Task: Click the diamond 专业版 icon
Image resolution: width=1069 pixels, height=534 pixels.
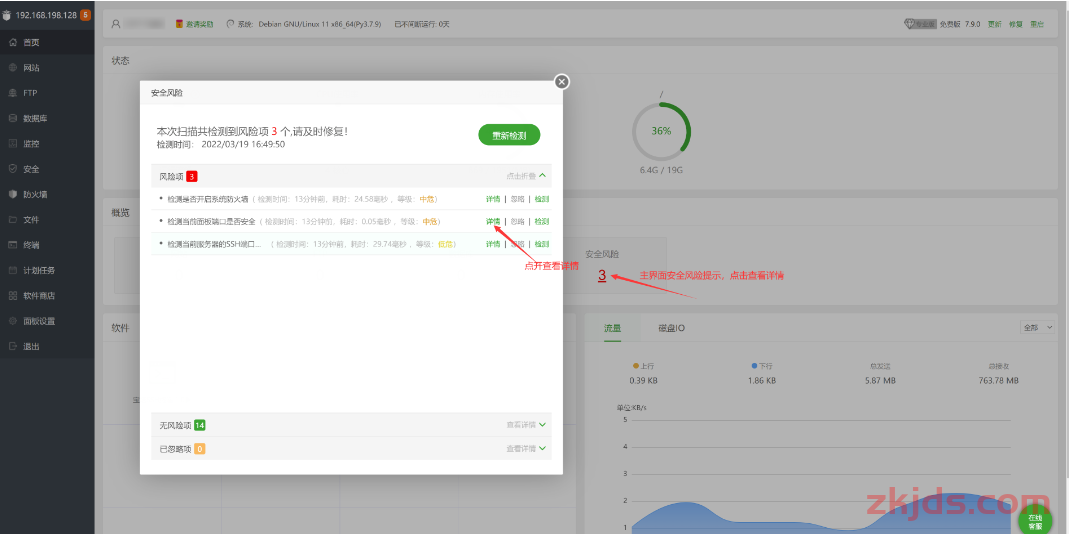Action: (x=909, y=24)
